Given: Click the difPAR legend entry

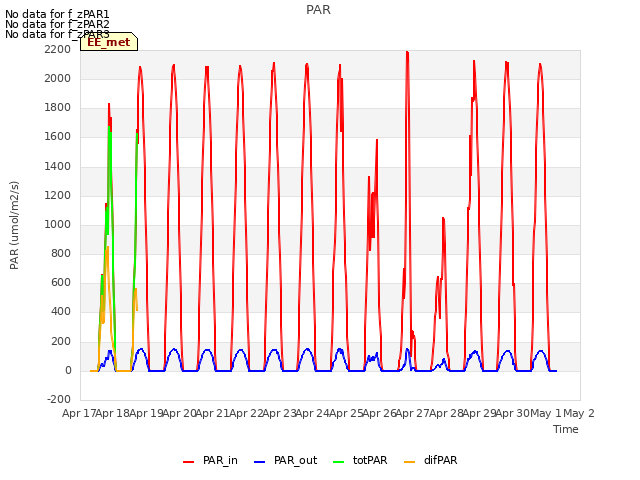Looking at the screenshot, I should (431, 461).
